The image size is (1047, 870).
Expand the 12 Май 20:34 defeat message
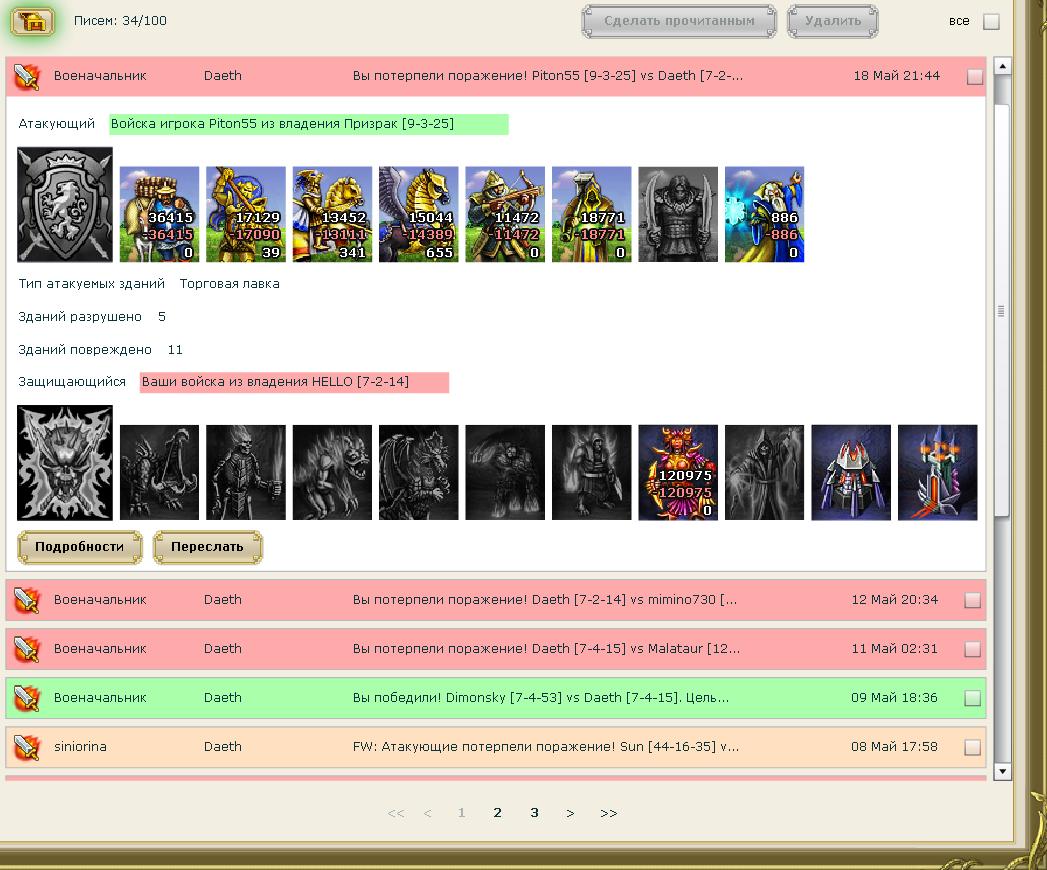495,600
